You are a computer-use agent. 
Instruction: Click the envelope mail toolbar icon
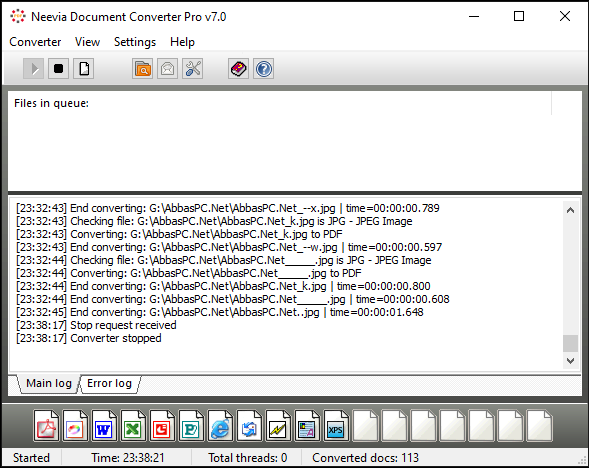(x=168, y=69)
